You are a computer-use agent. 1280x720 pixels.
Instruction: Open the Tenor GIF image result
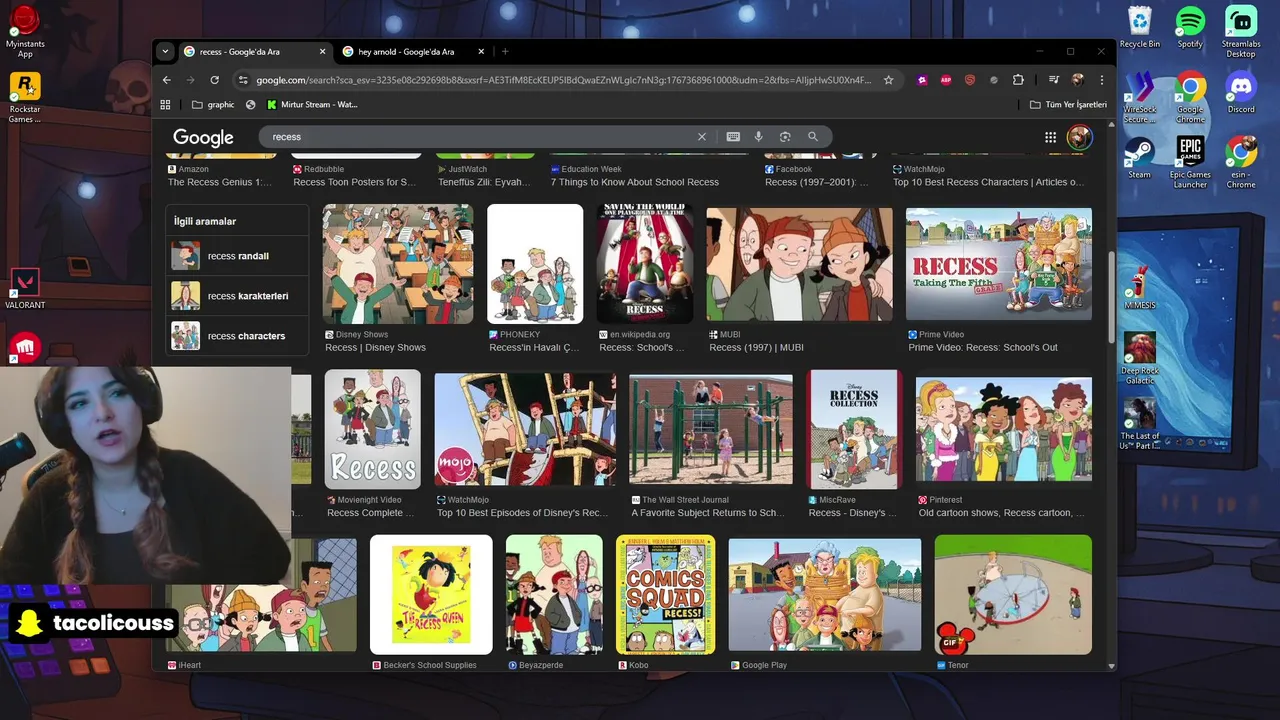[x=1013, y=594]
